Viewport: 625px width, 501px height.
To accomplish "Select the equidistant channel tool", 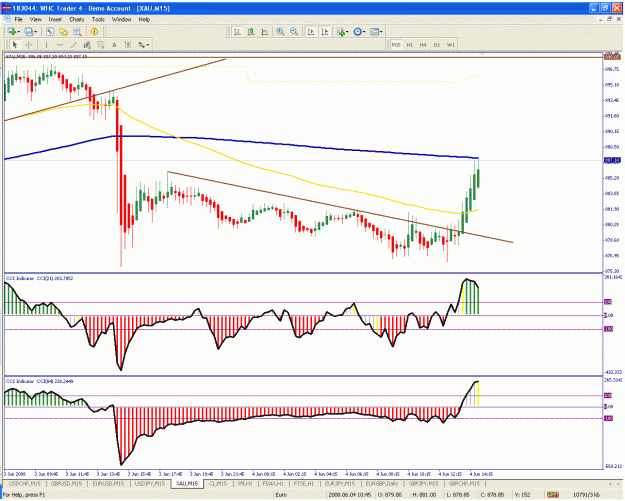I will coord(87,45).
